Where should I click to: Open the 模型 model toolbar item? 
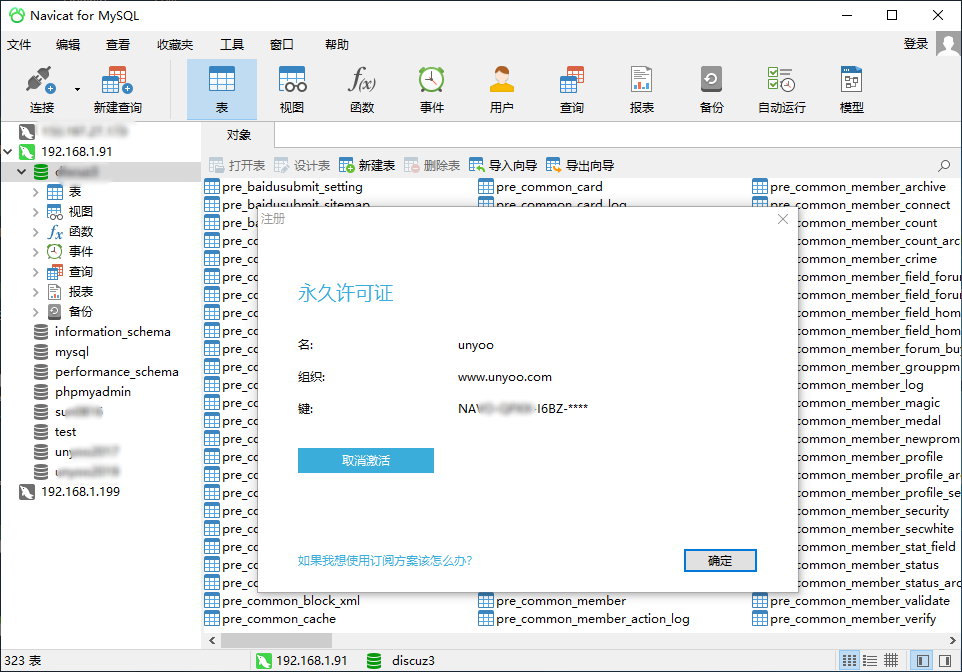pos(852,90)
